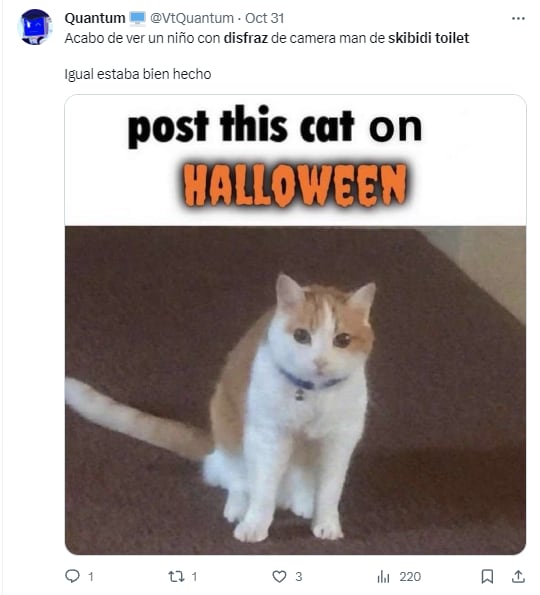
Task: Open the Halloween cat image
Action: (295, 324)
